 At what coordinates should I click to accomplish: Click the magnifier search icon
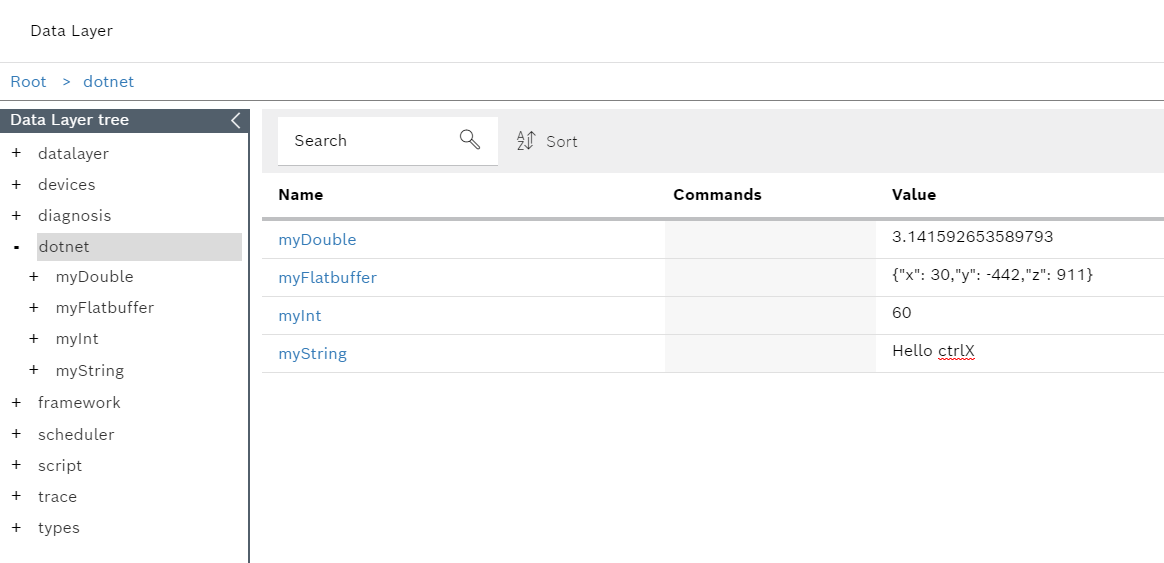click(470, 140)
